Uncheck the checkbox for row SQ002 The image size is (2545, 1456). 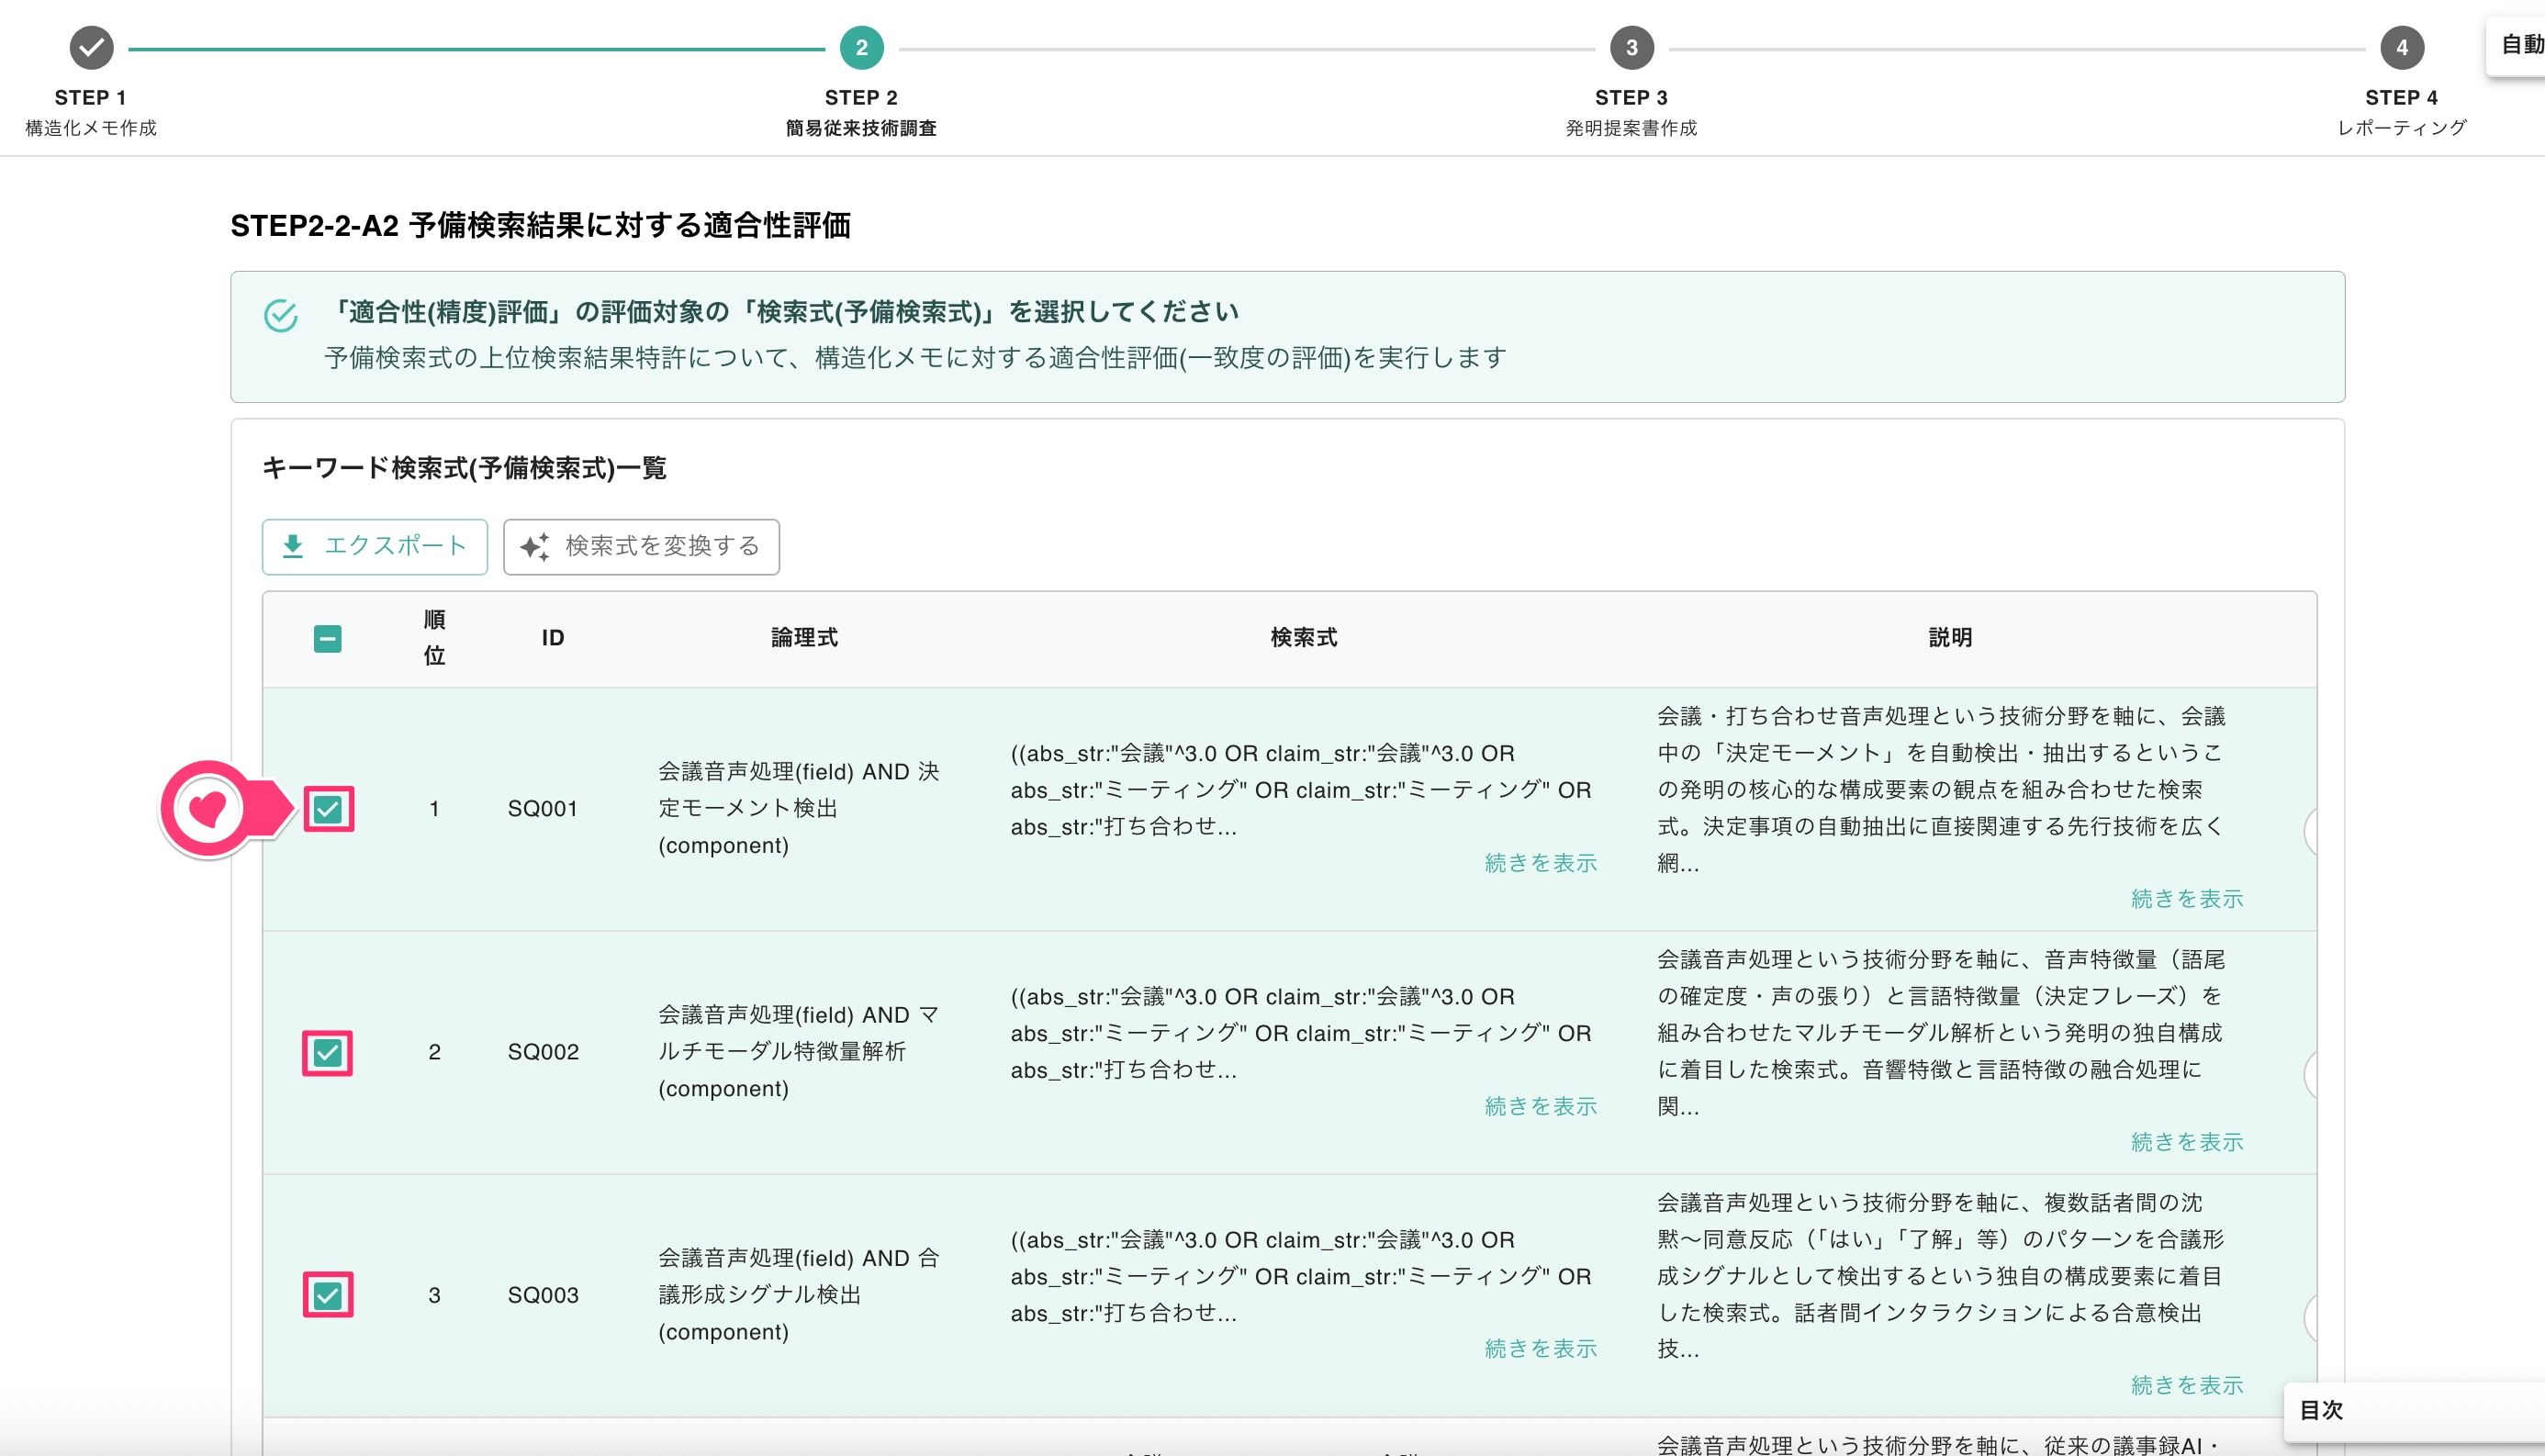pyautogui.click(x=328, y=1052)
